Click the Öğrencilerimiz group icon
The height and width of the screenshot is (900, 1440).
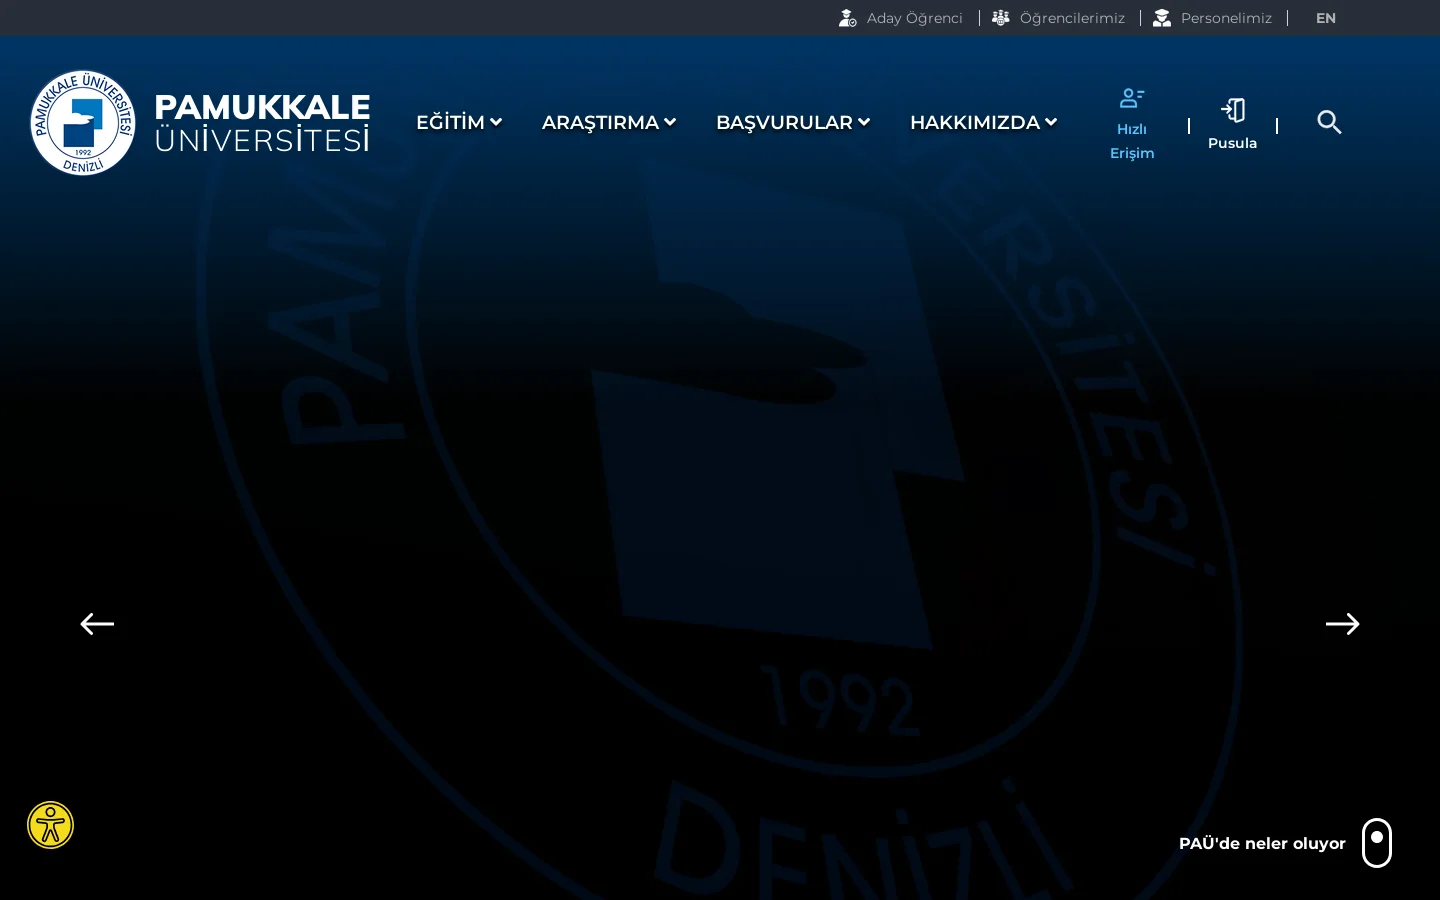(1001, 18)
